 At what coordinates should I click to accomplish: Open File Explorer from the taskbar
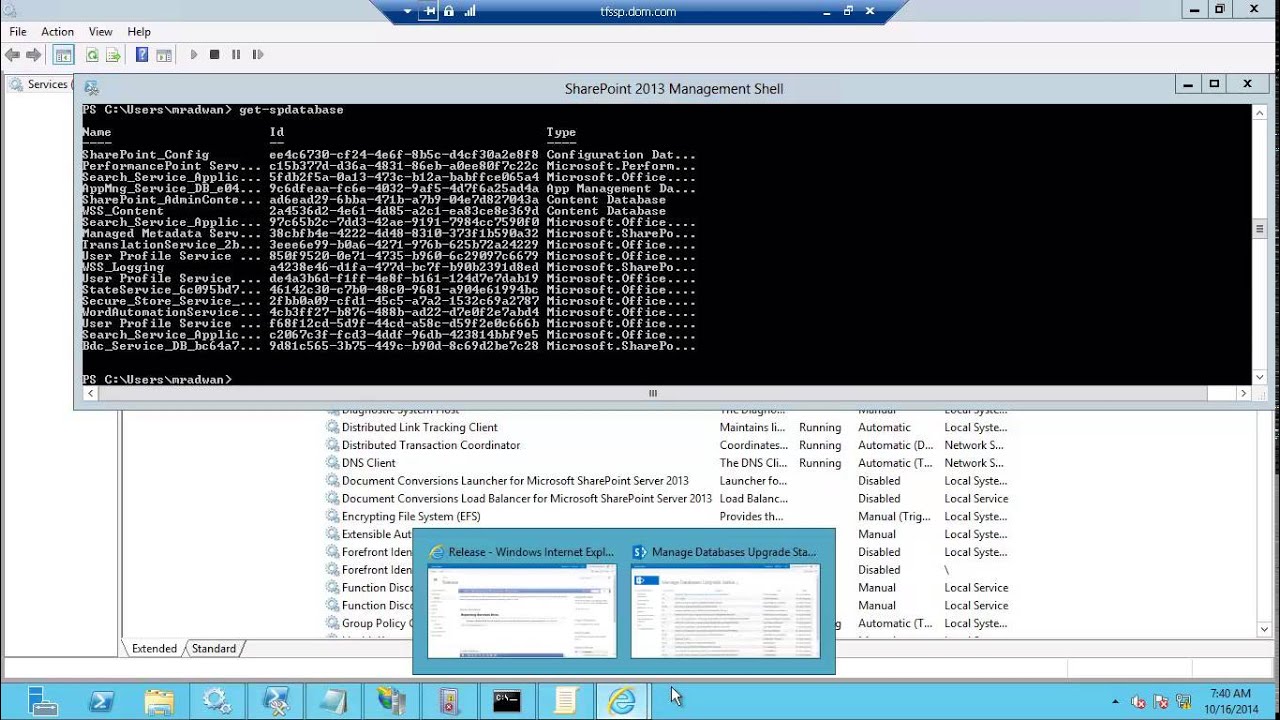[159, 701]
